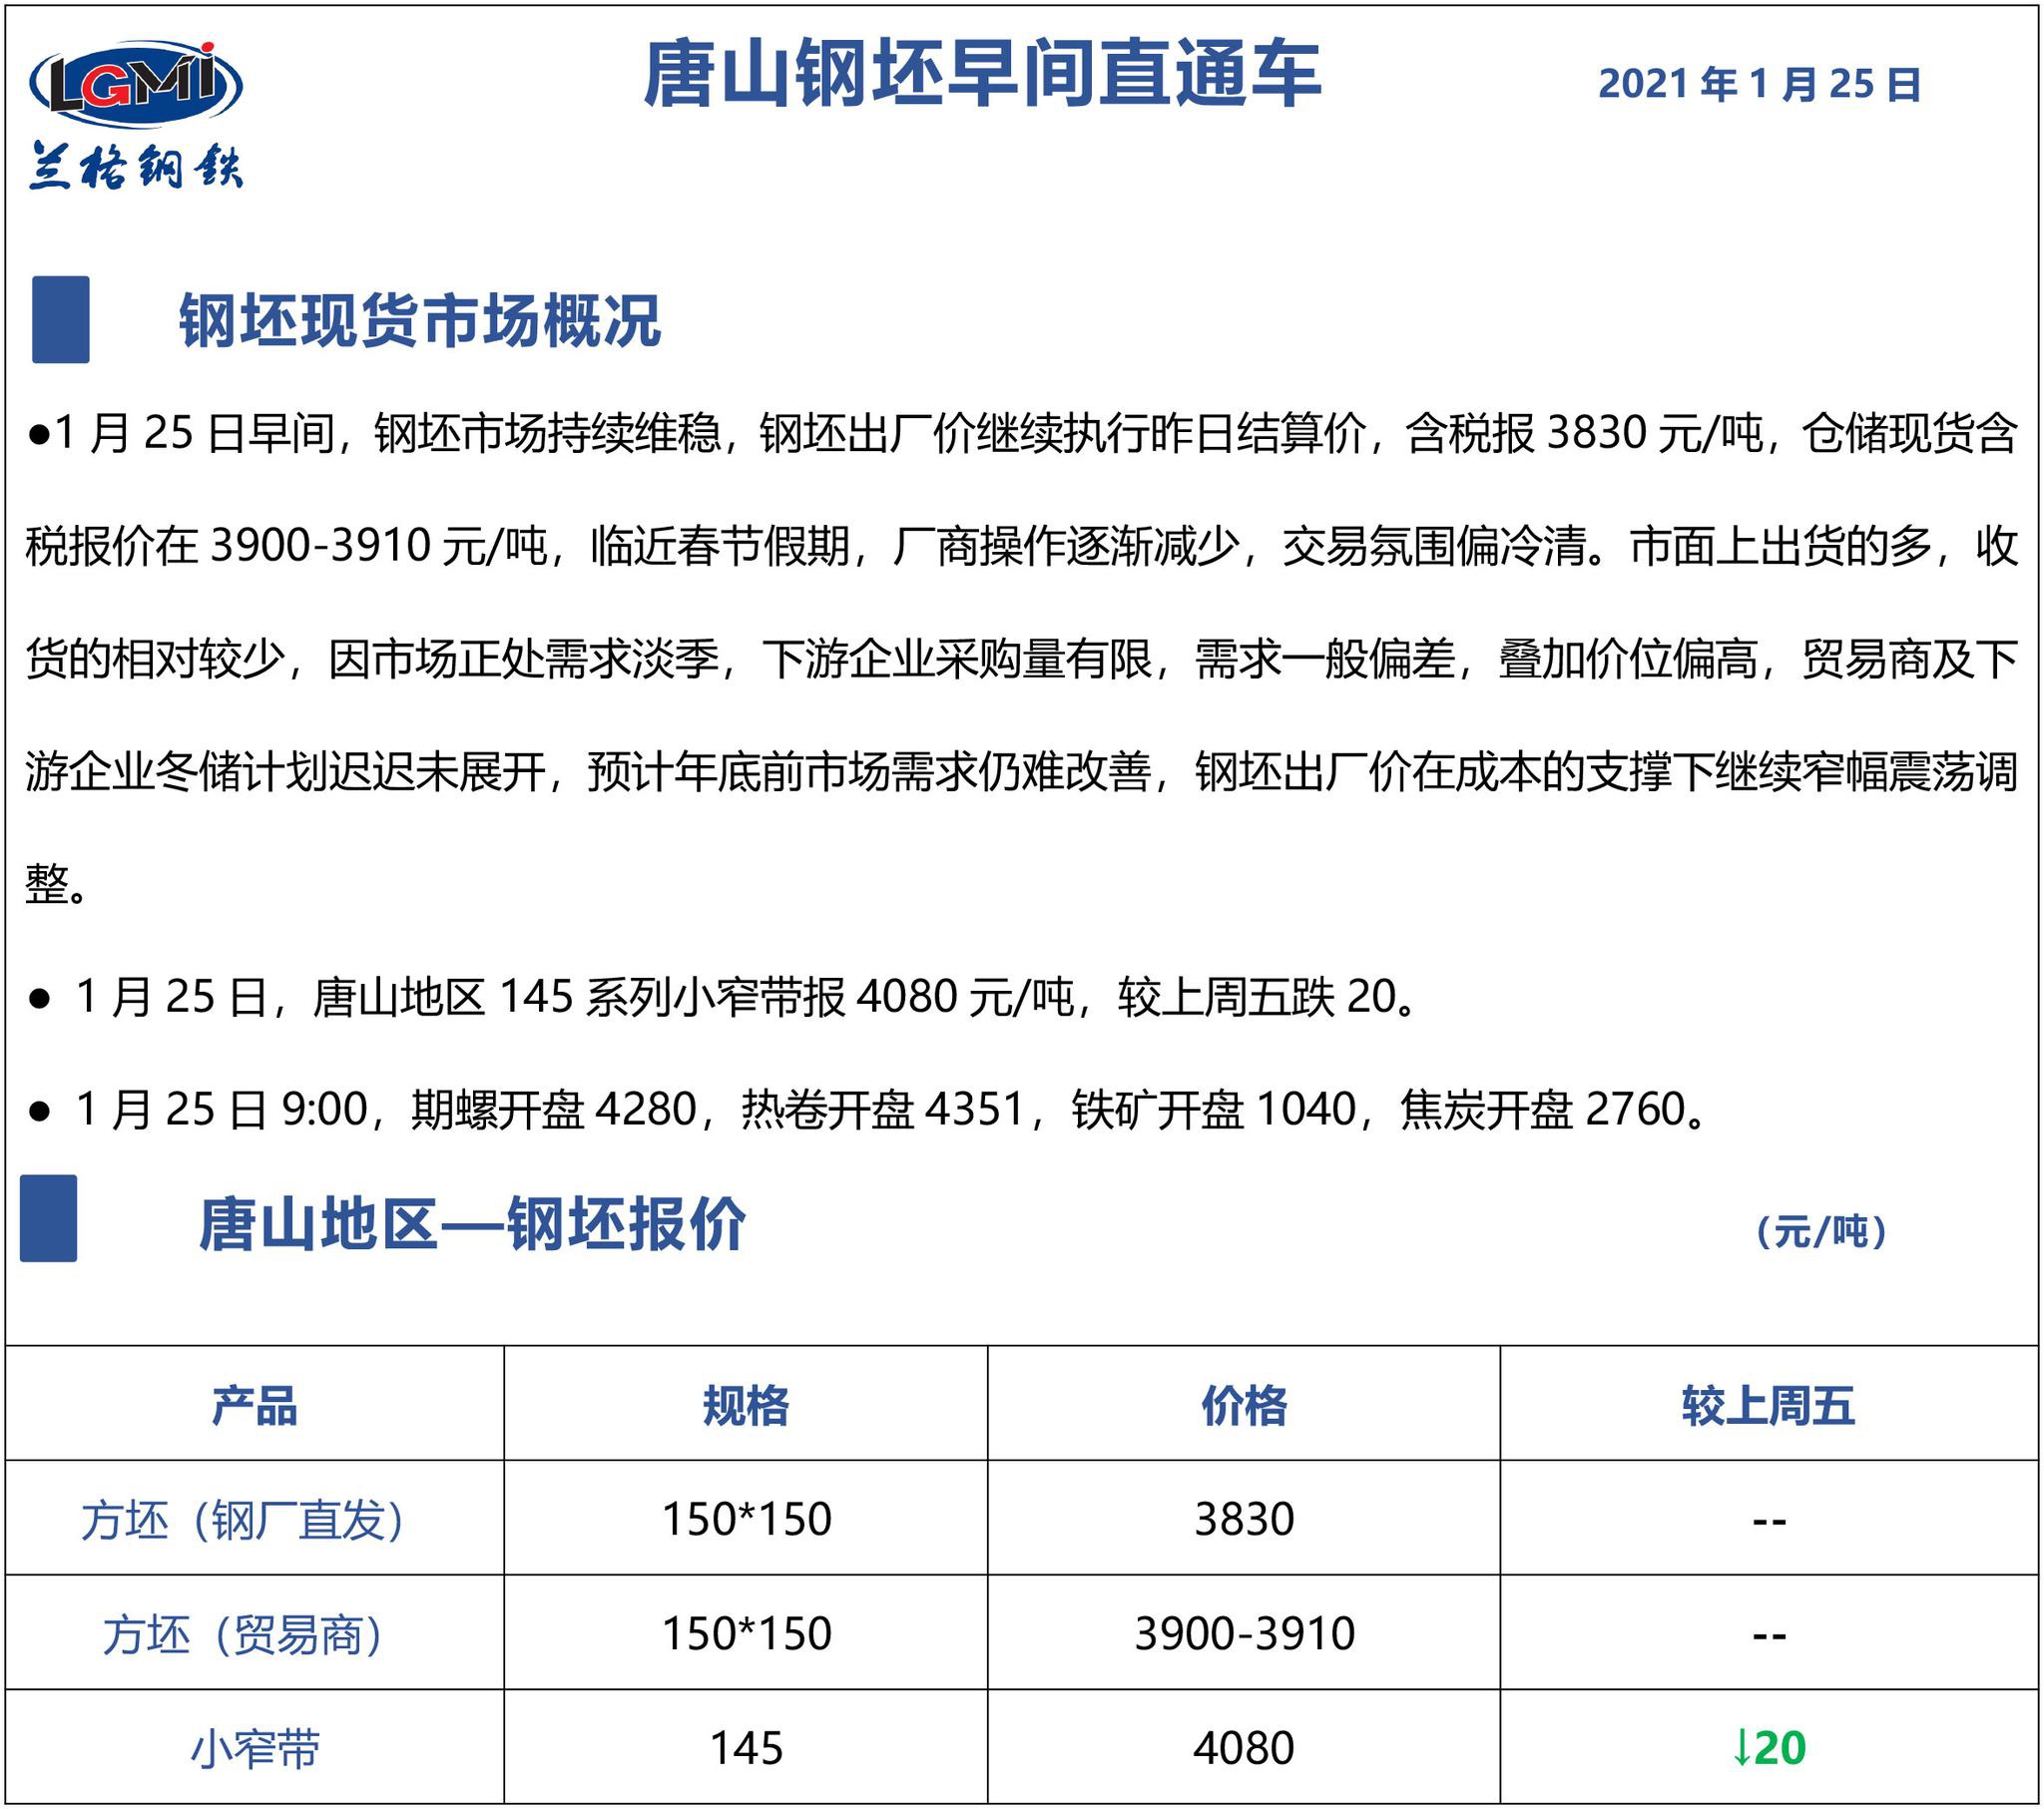Click the 规格 column header
The image size is (2044, 1809).
click(746, 1405)
